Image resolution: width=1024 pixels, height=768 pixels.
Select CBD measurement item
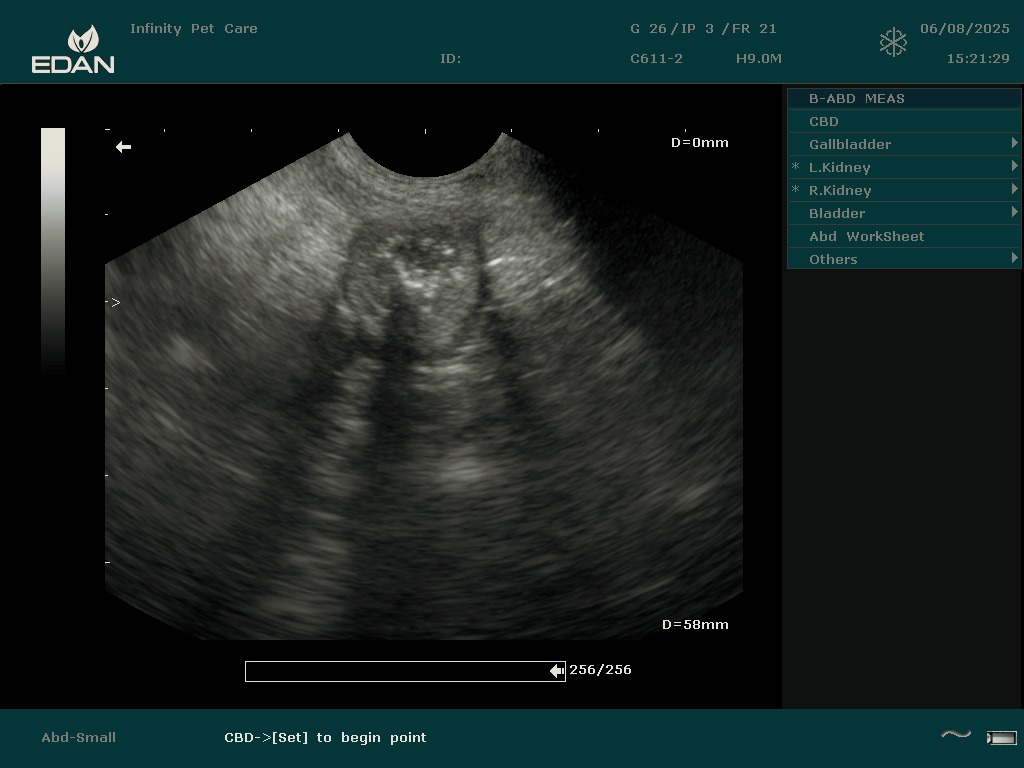(824, 121)
